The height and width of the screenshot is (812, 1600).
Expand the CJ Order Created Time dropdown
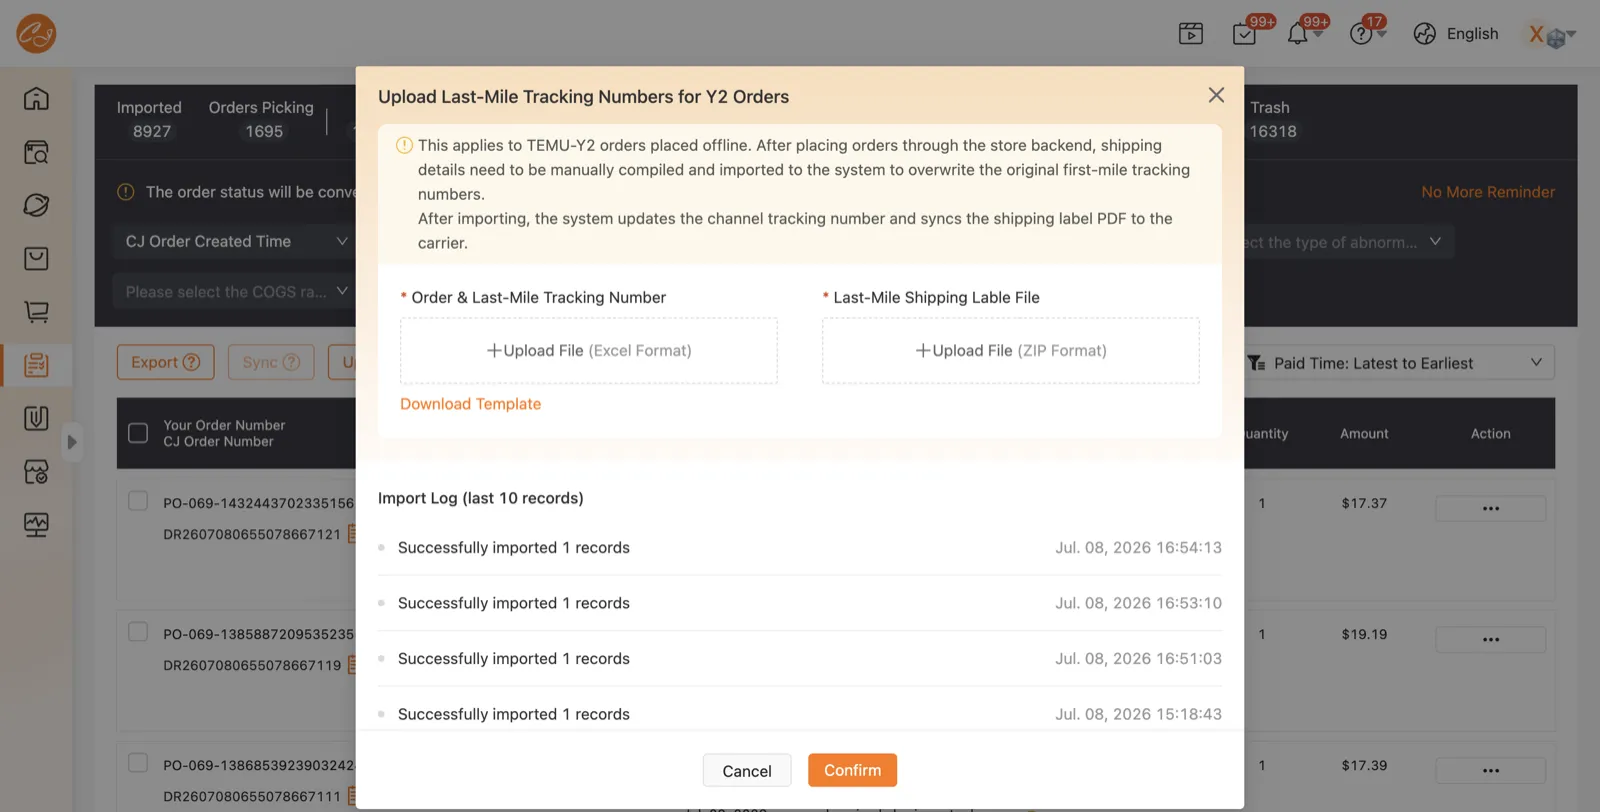[235, 241]
